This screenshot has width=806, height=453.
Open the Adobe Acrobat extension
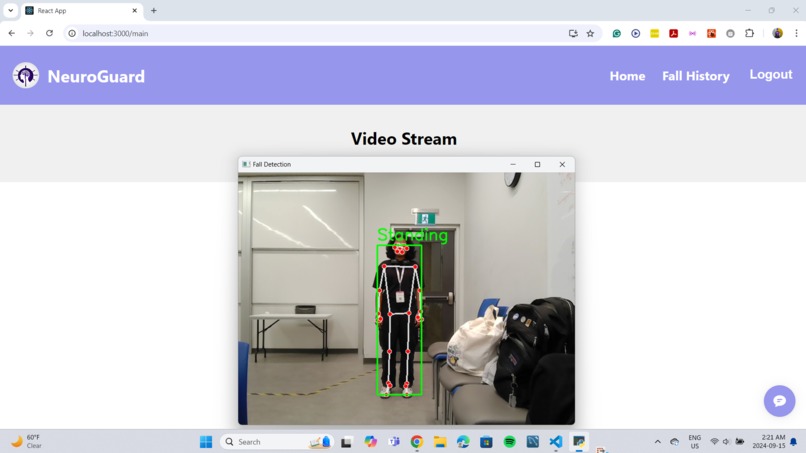click(673, 33)
